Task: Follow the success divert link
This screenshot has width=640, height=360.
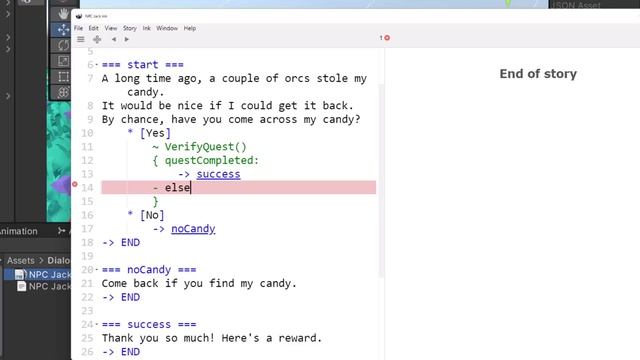Action: click(218, 174)
